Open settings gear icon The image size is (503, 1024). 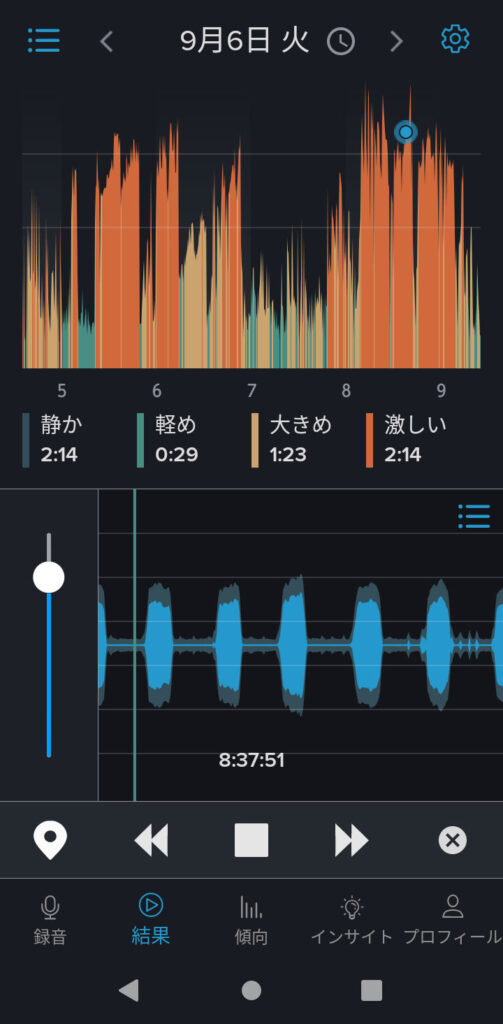[x=455, y=40]
